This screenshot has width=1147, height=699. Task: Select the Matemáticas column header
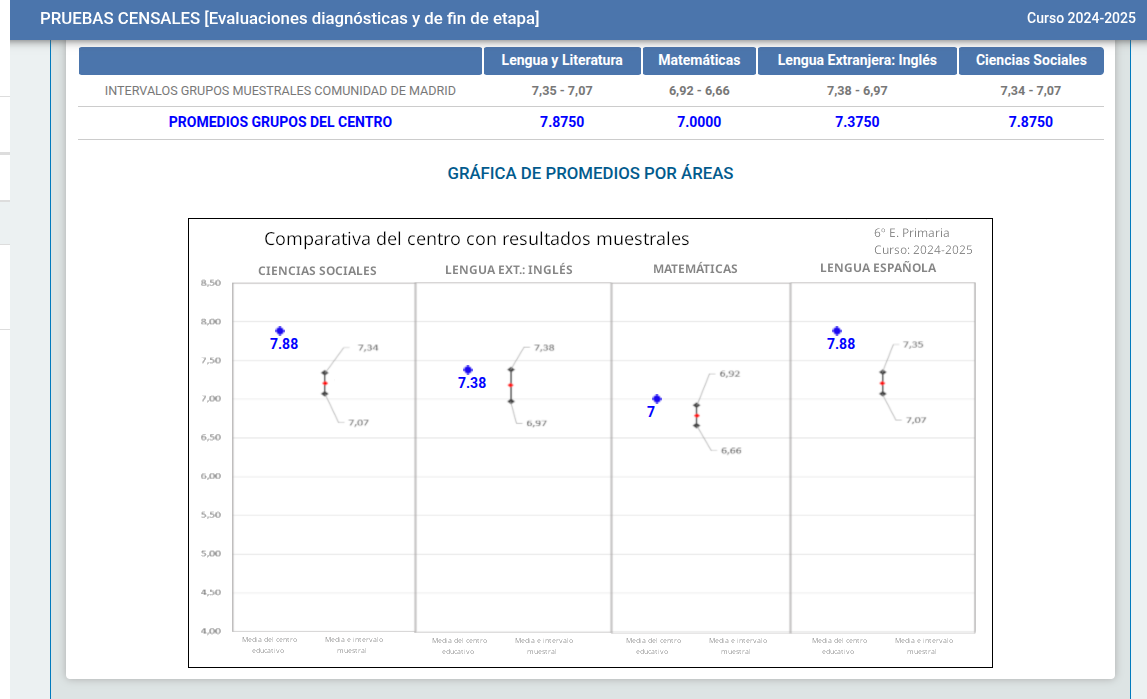(x=699, y=60)
